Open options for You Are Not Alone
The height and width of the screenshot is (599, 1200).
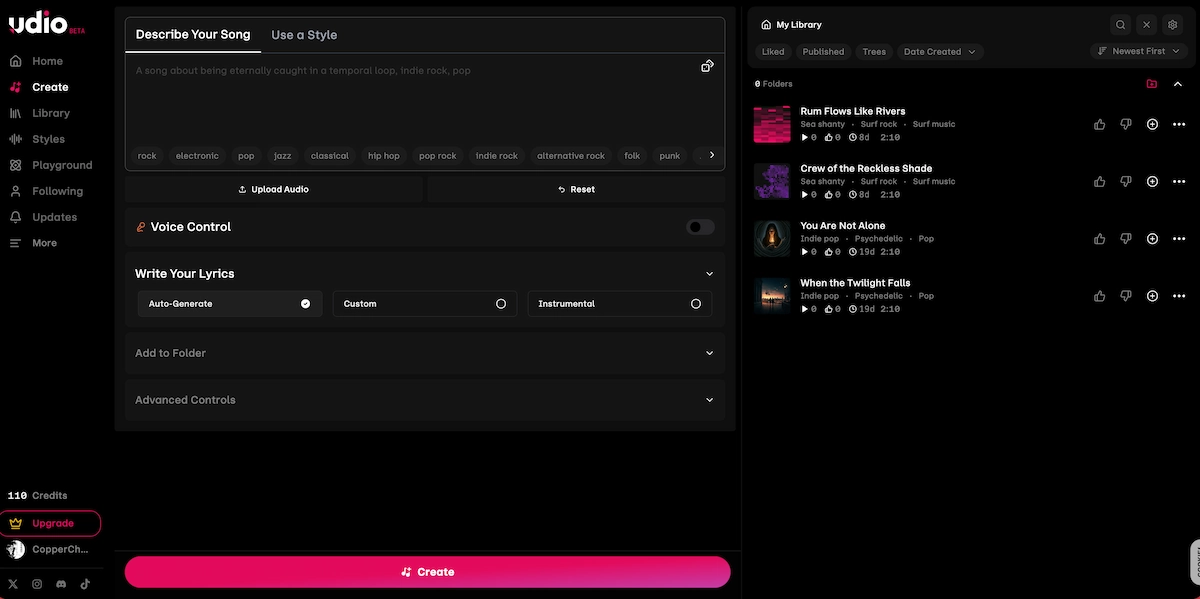pyautogui.click(x=1177, y=239)
